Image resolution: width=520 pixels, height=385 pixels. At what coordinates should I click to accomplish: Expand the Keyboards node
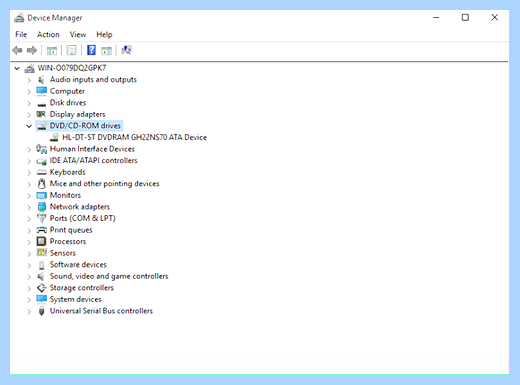29,173
